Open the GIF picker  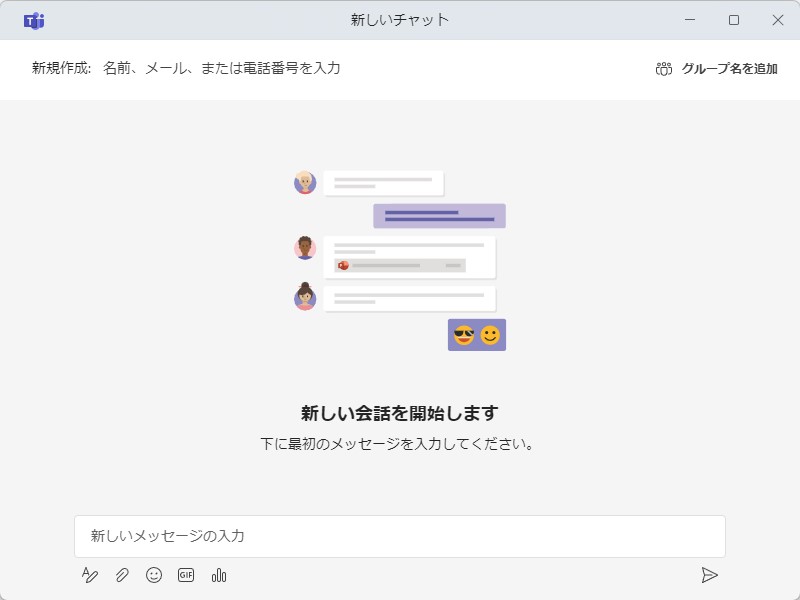(x=184, y=576)
